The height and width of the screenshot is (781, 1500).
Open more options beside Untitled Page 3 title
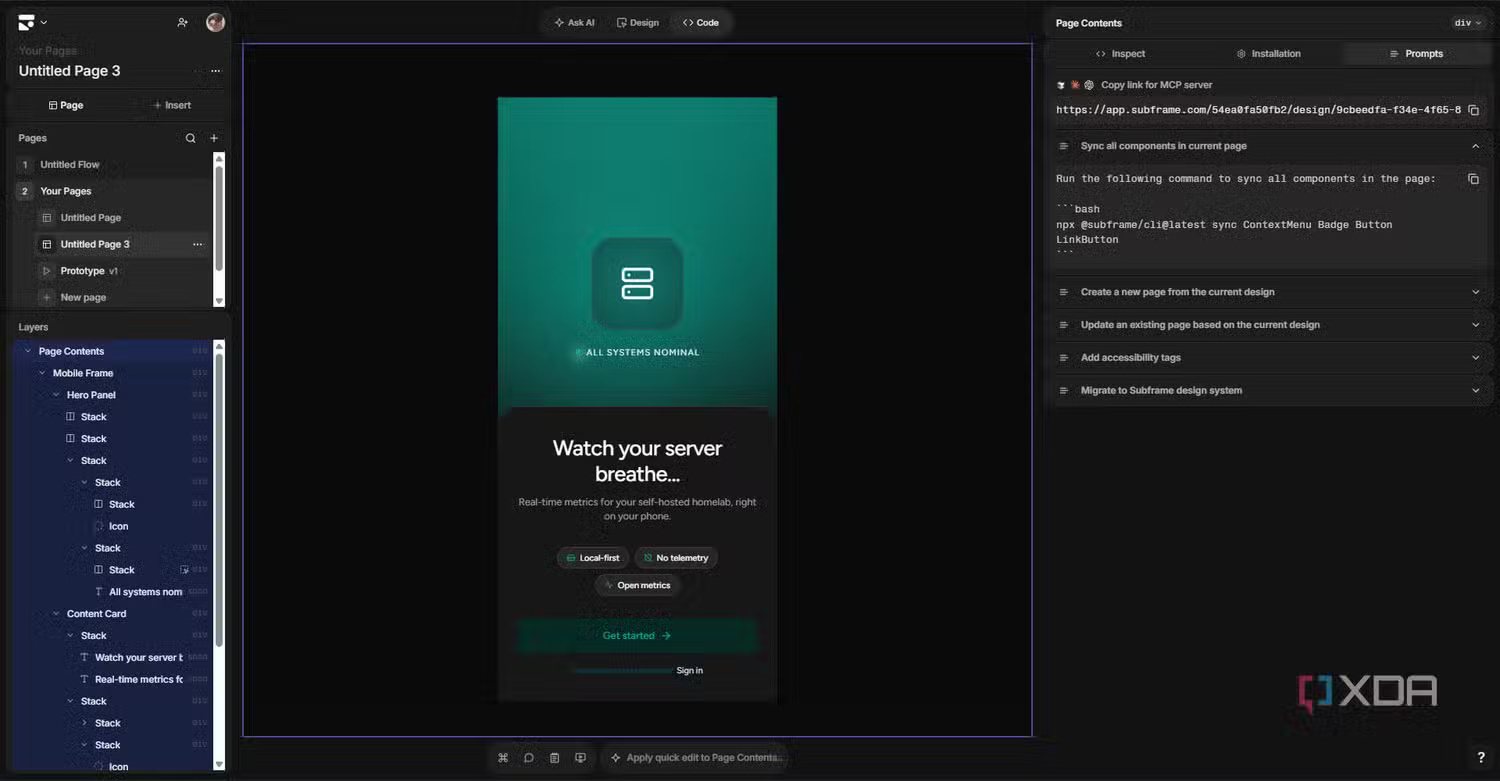(x=215, y=71)
